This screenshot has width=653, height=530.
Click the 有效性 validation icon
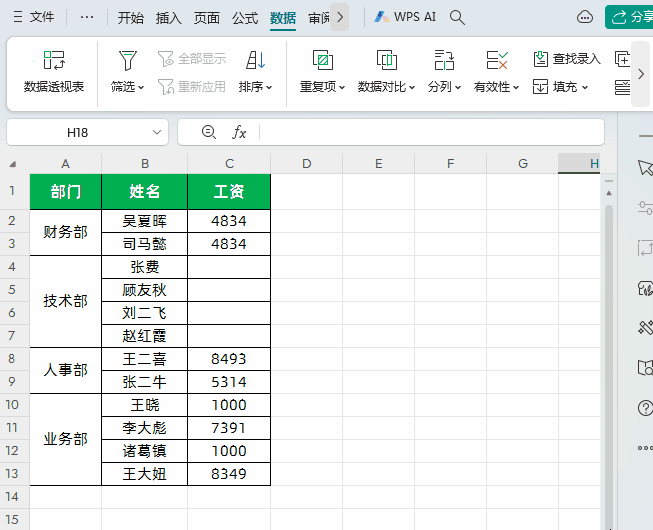(x=497, y=60)
